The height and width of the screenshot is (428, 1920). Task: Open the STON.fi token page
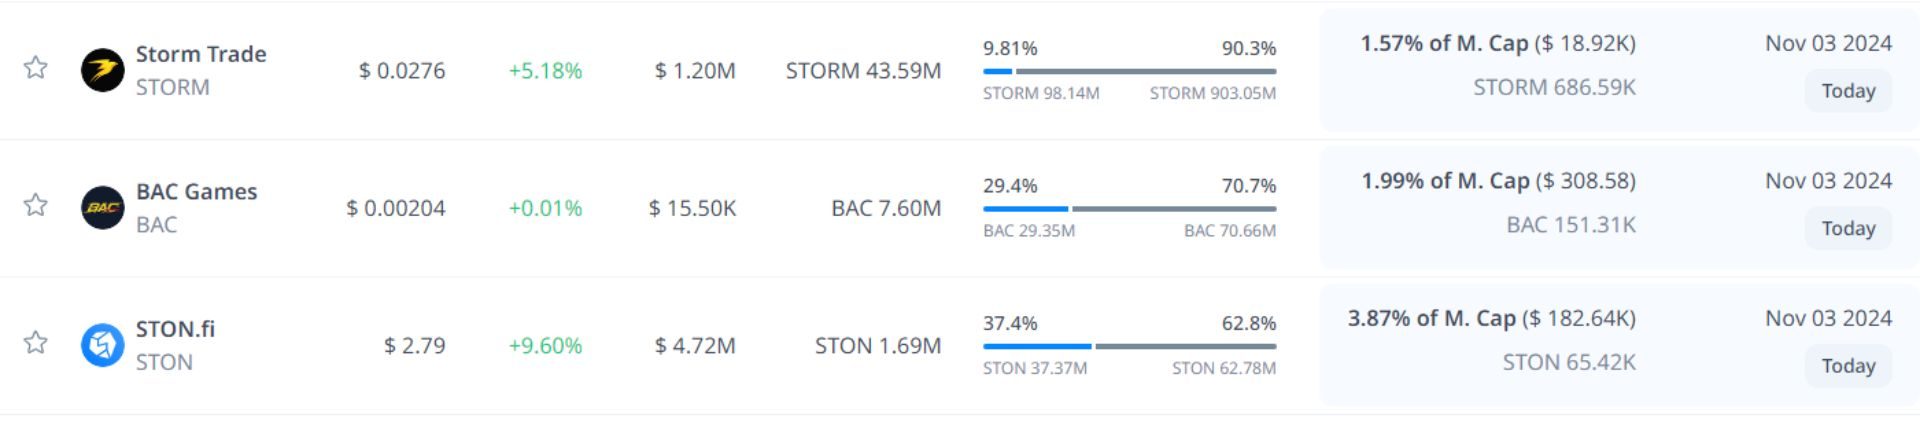click(175, 329)
